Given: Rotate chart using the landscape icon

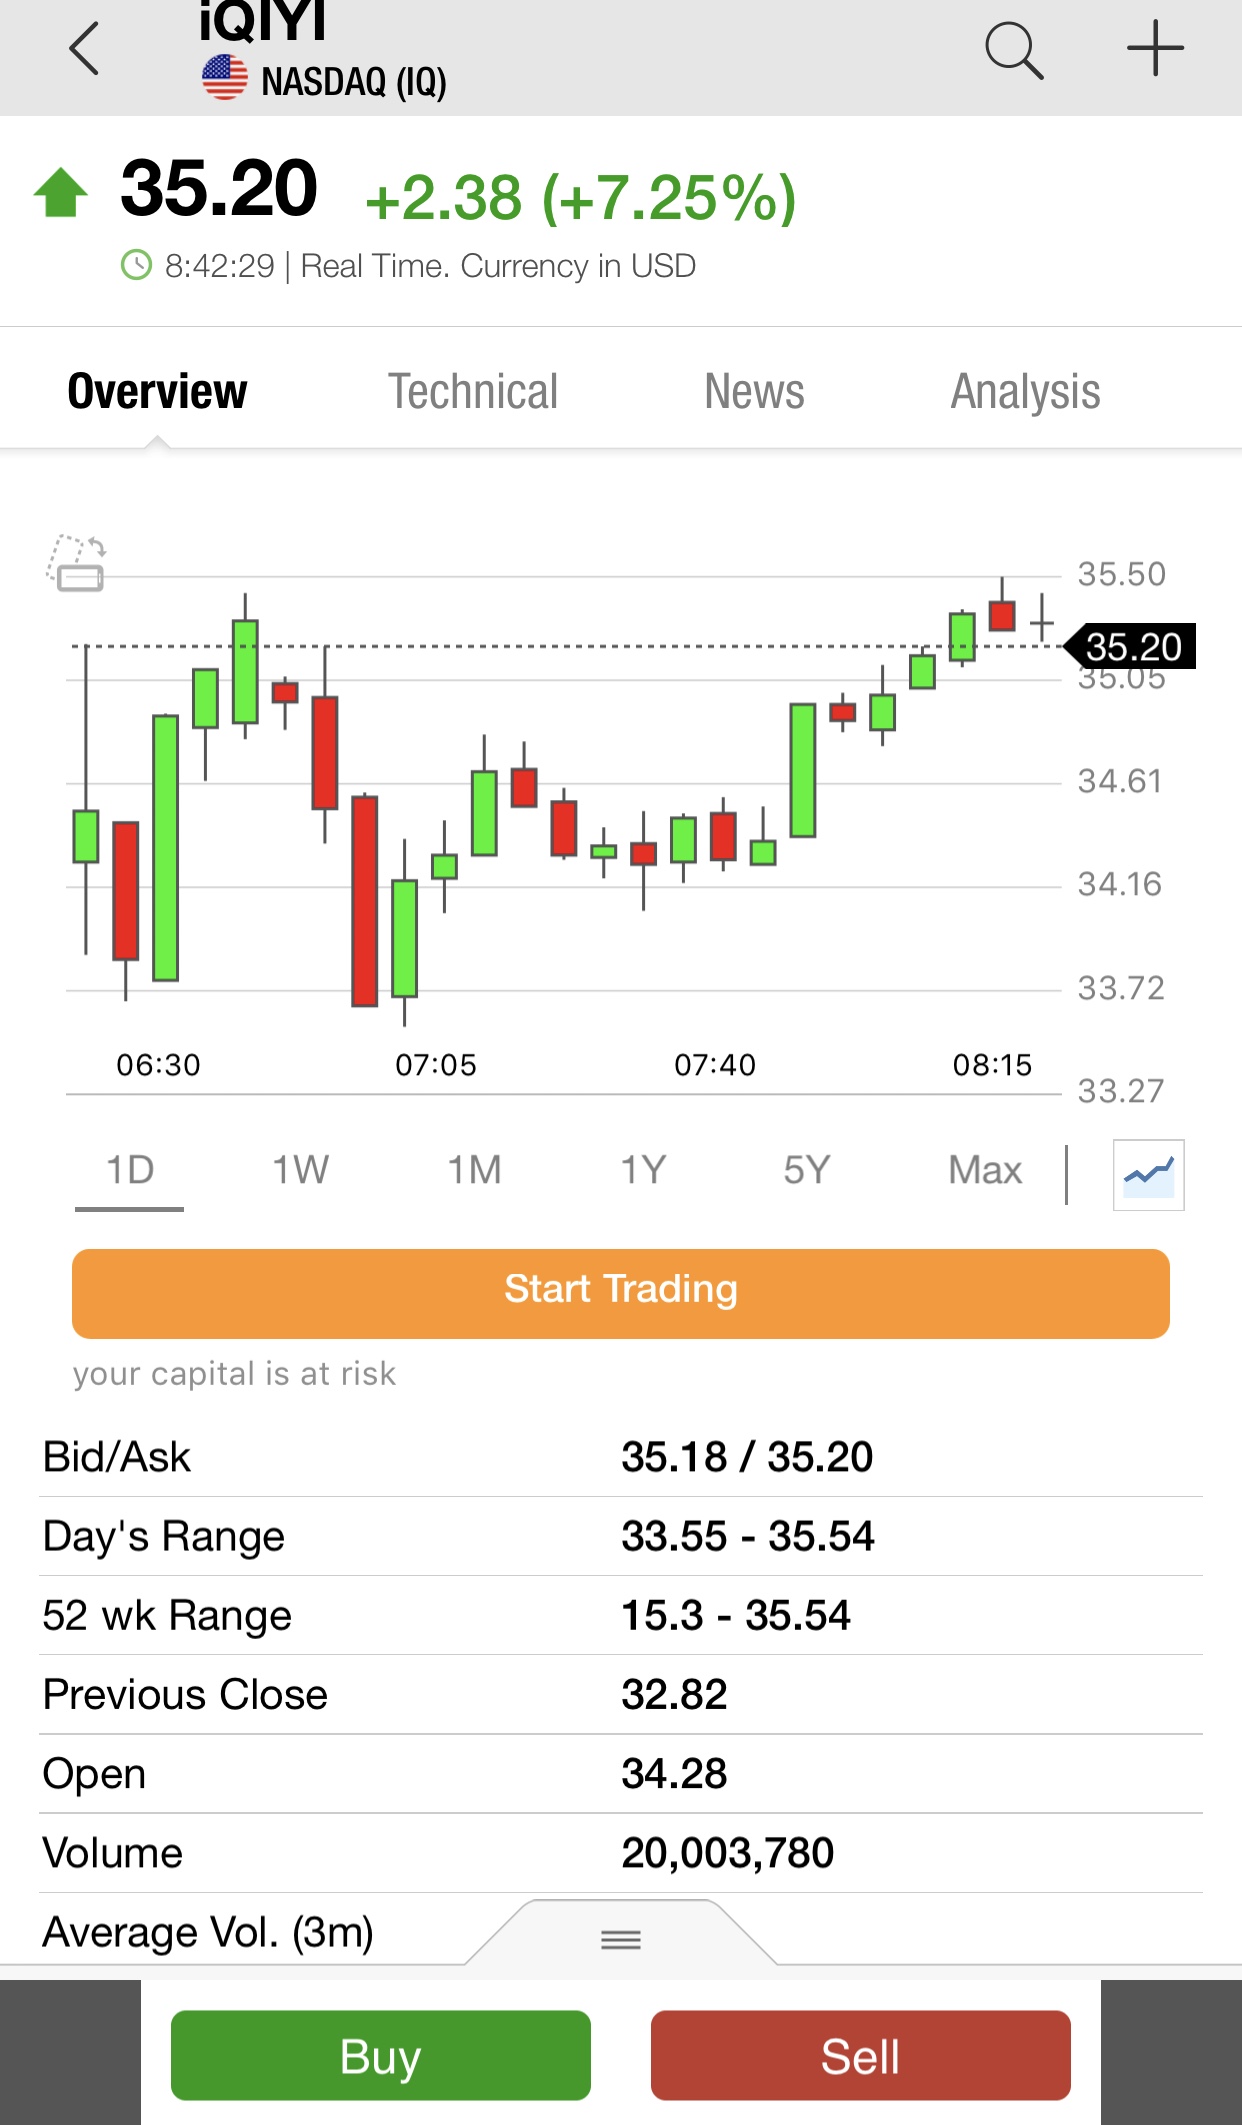Looking at the screenshot, I should click(77, 564).
